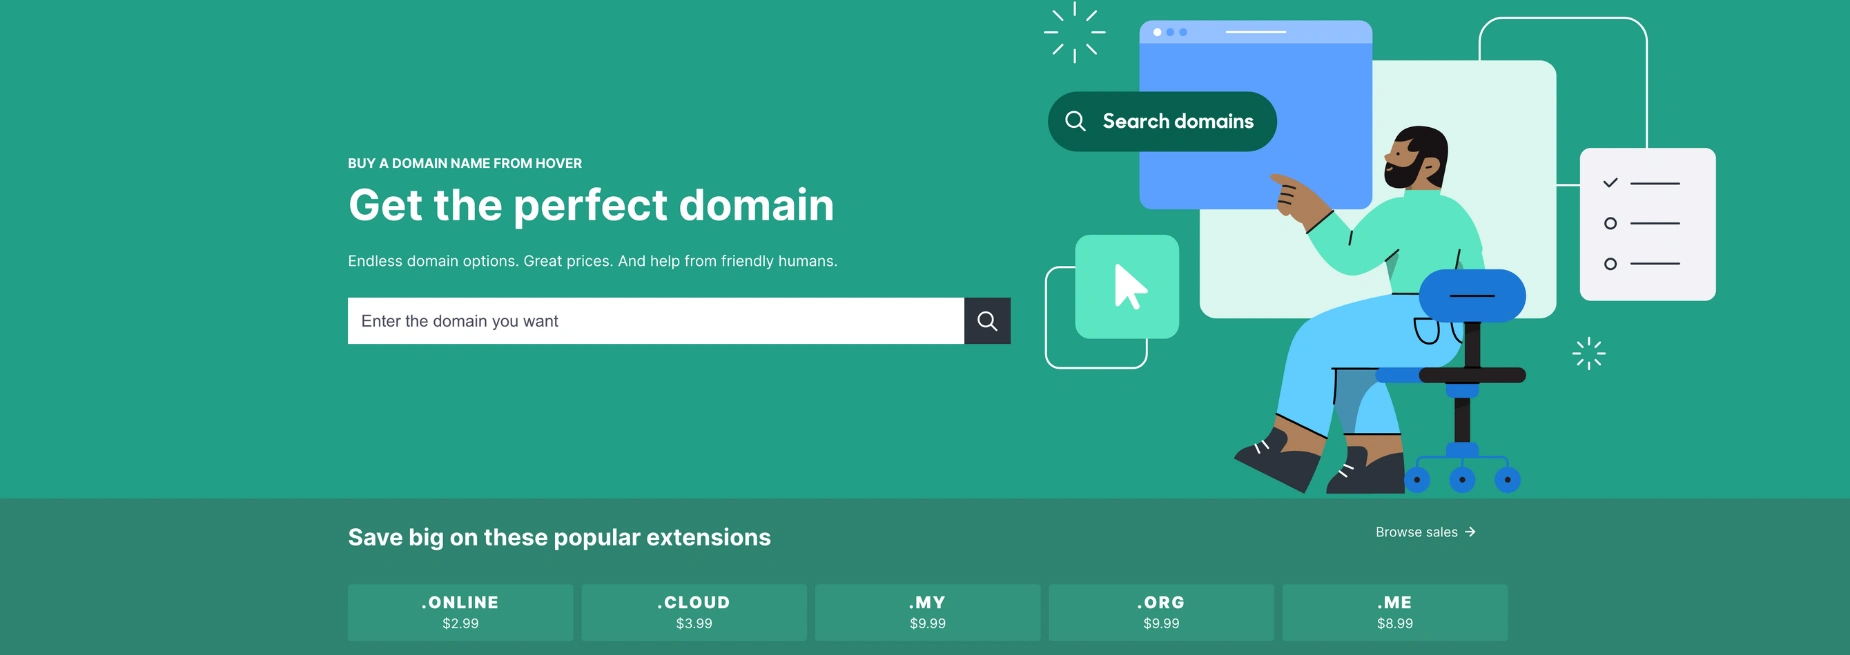Pick the .ORG $9.99 extension card

click(x=1161, y=612)
